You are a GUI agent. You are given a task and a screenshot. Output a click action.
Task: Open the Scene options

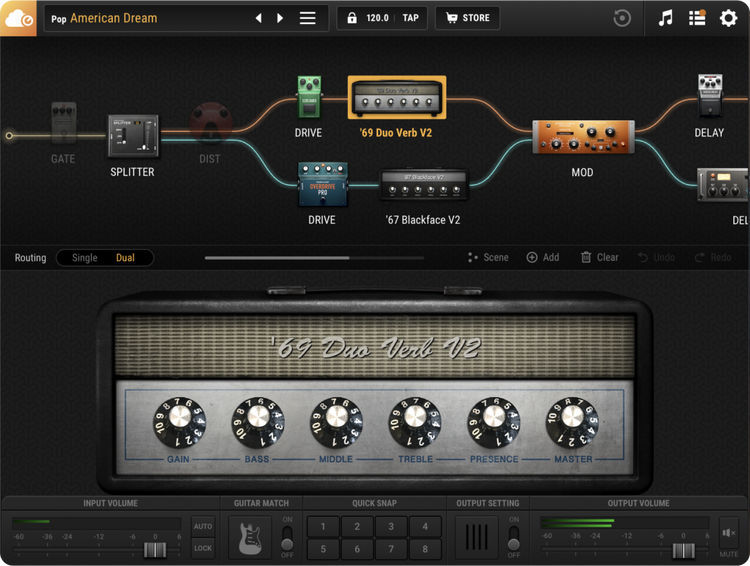pyautogui.click(x=488, y=257)
